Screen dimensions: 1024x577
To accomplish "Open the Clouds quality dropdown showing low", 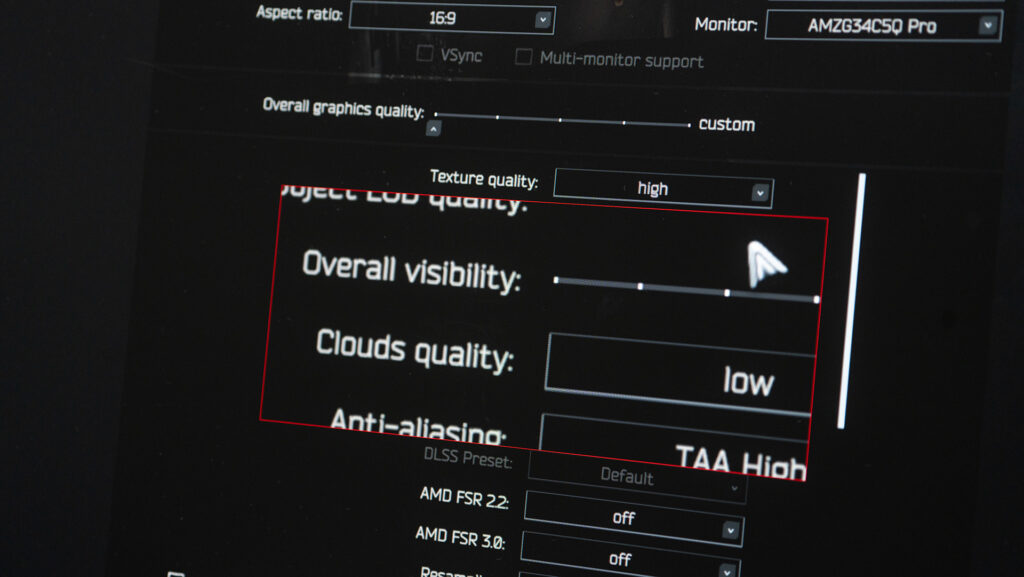I will tap(680, 375).
